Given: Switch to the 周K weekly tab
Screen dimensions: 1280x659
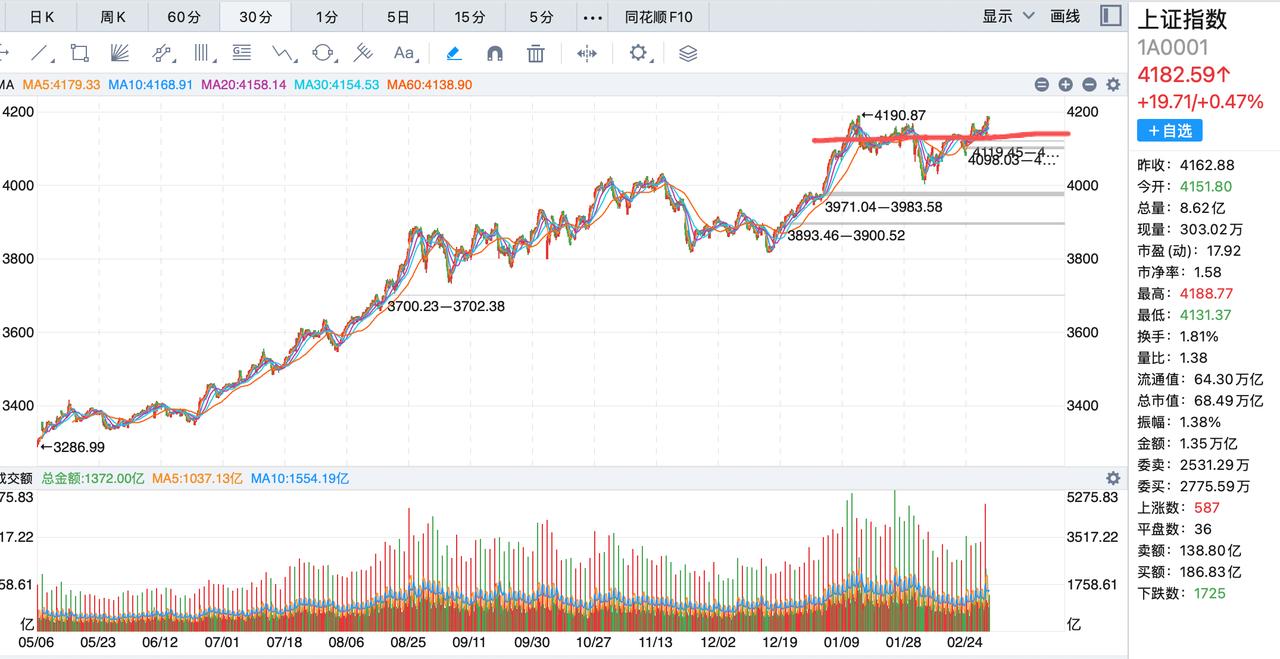Looking at the screenshot, I should tap(114, 16).
